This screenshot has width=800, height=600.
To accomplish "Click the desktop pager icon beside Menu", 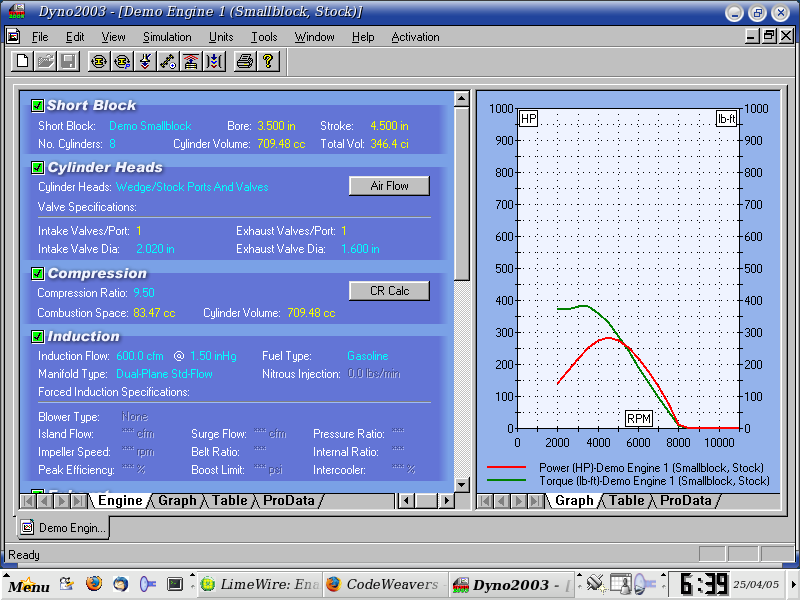I will point(67,583).
